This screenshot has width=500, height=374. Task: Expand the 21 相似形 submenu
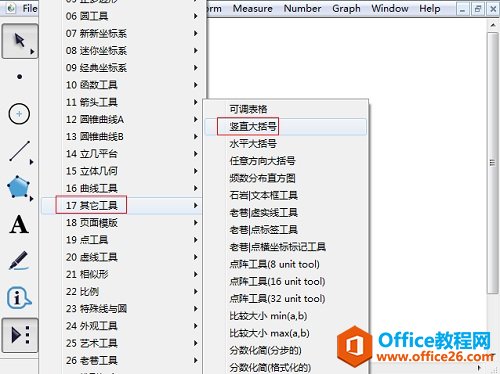pos(121,274)
